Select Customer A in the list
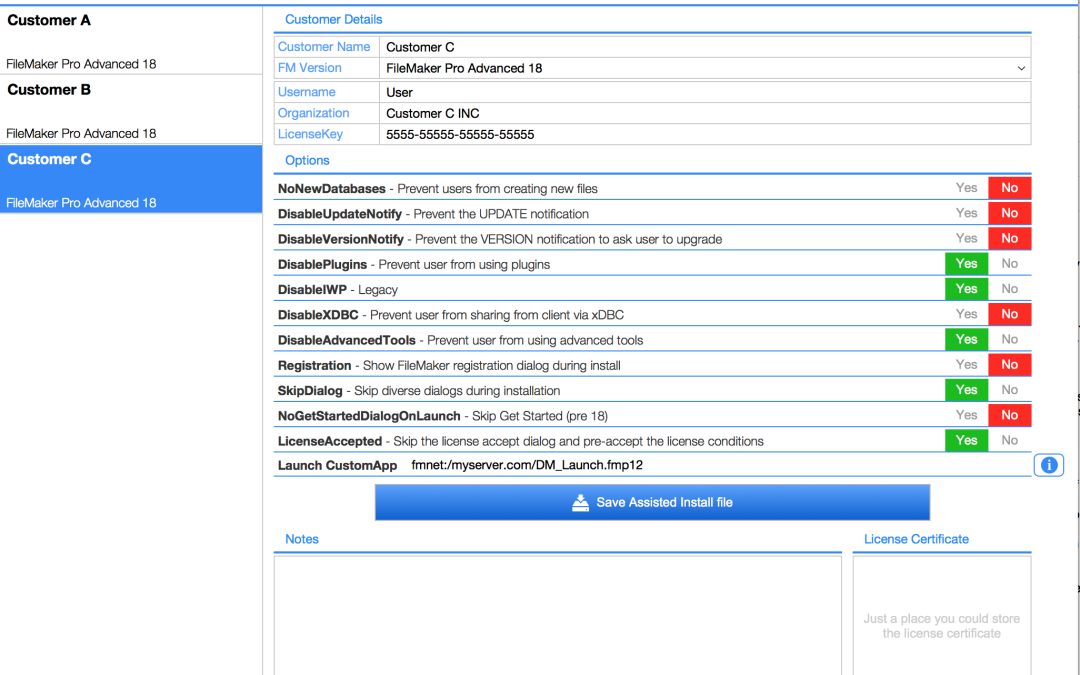The image size is (1080, 675). (x=131, y=40)
